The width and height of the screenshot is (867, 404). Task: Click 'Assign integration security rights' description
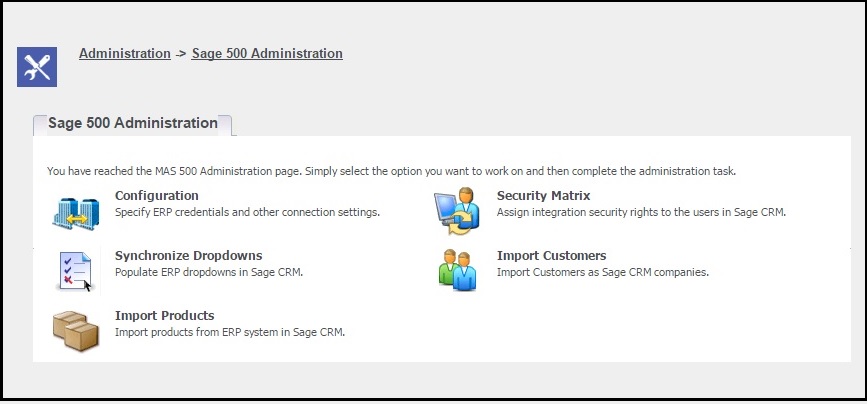point(641,212)
